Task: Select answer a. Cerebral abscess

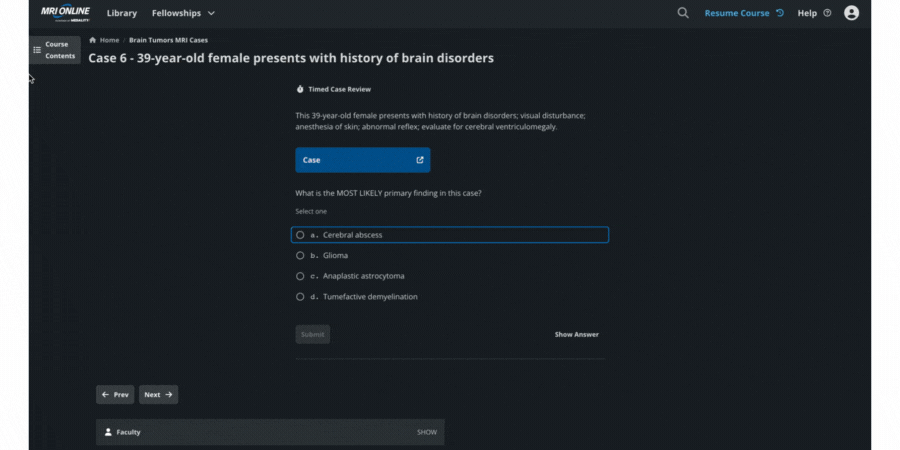Action: [x=300, y=235]
